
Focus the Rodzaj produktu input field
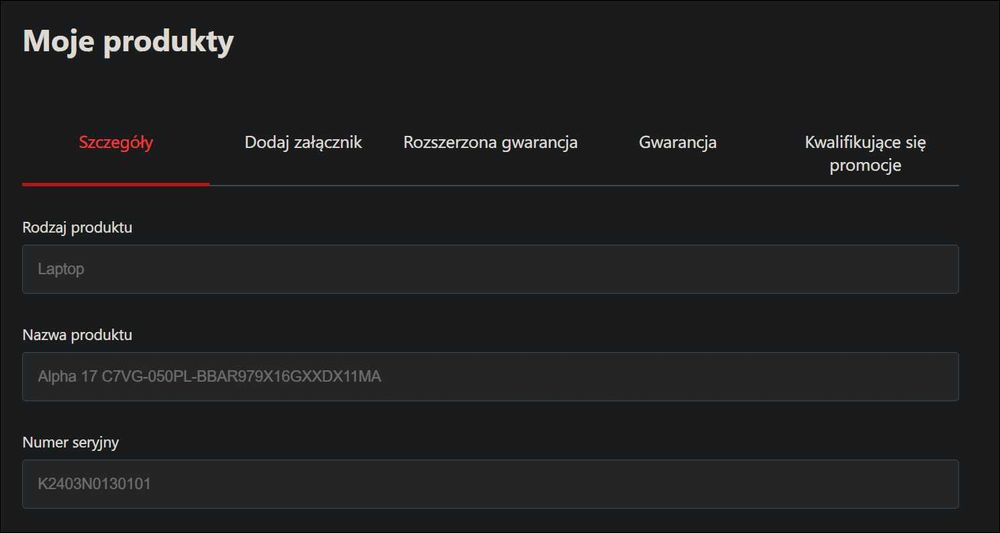(490, 269)
